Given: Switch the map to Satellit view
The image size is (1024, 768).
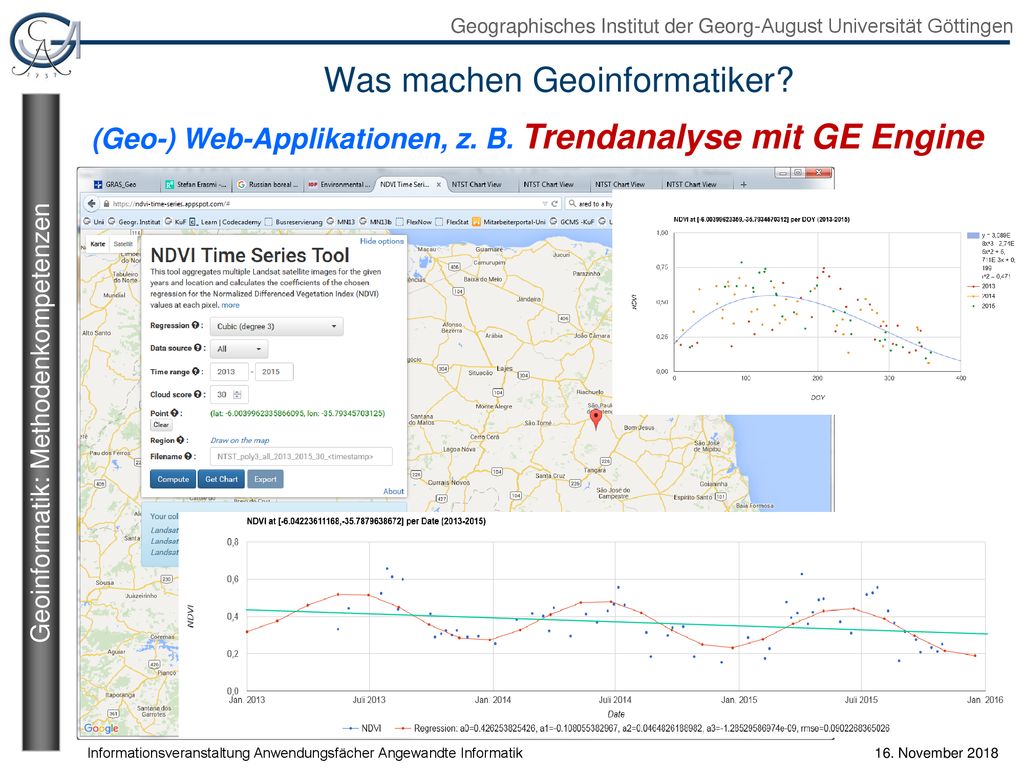Looking at the screenshot, I should click(x=123, y=244).
